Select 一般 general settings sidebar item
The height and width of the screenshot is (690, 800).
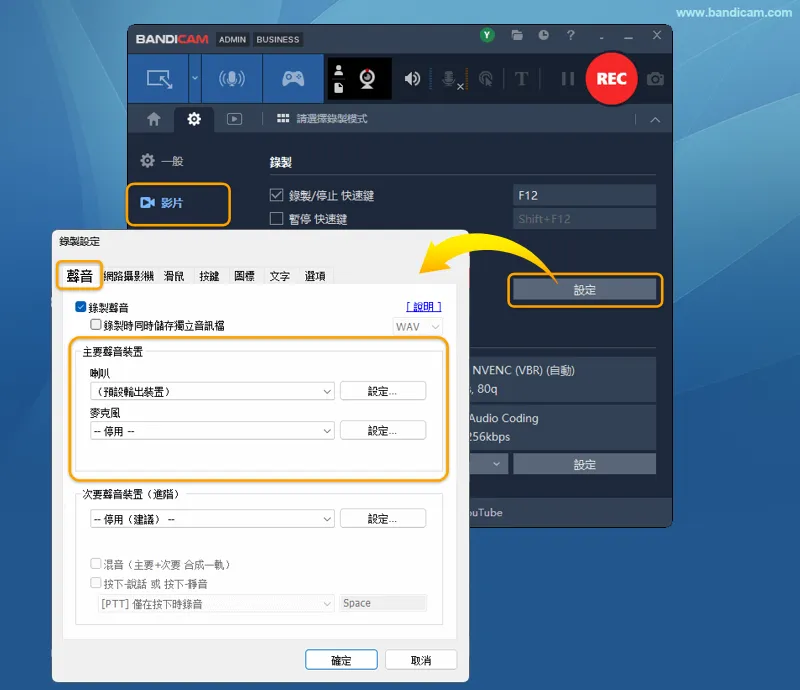click(x=162, y=161)
